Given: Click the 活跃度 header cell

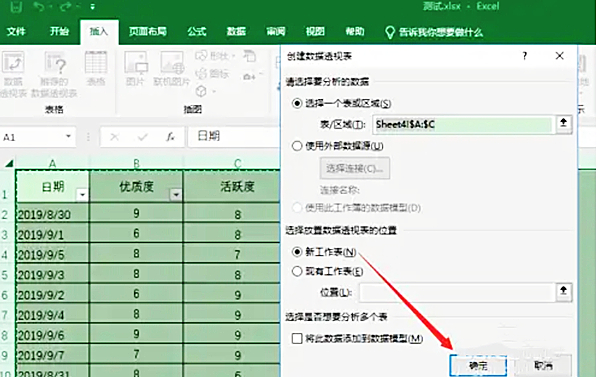Looking at the screenshot, I should click(x=232, y=186).
